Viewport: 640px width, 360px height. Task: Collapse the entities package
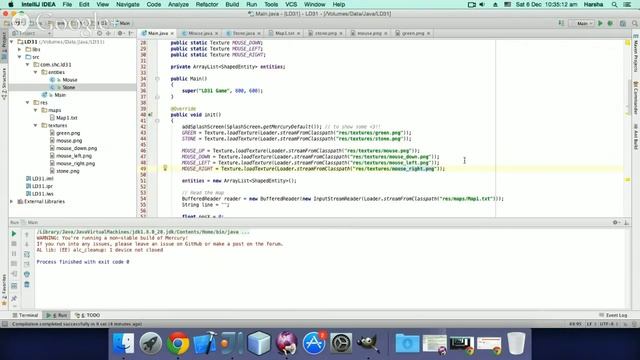(x=36, y=72)
